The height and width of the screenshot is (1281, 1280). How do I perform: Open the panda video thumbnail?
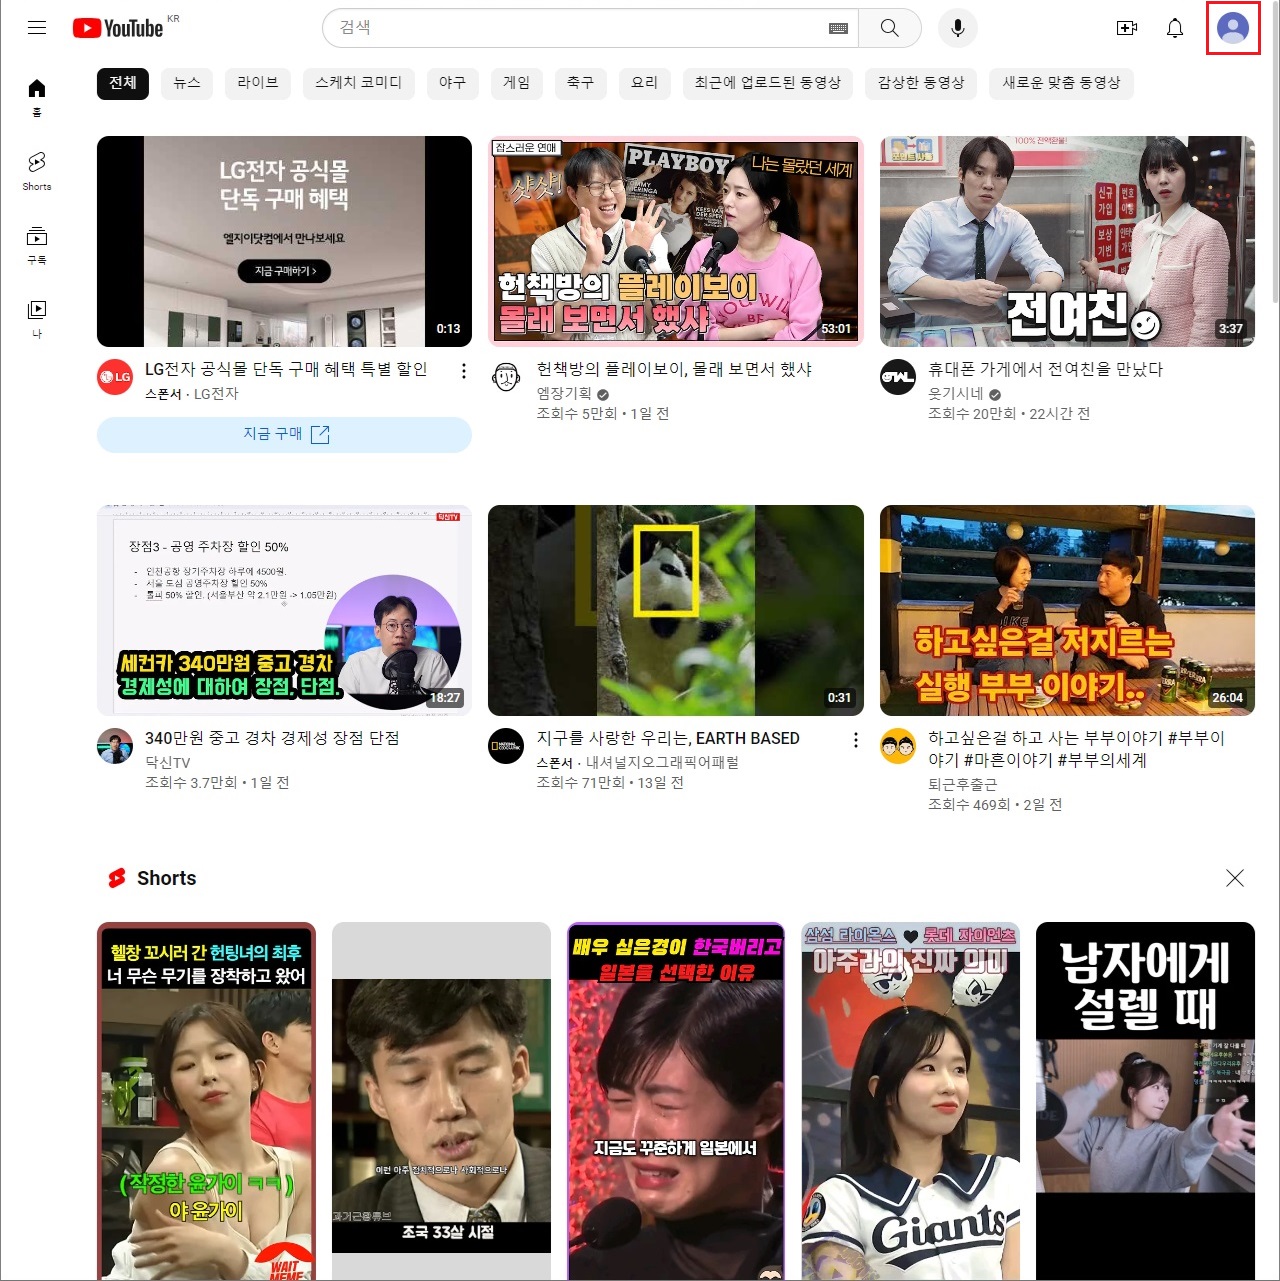pyautogui.click(x=676, y=610)
